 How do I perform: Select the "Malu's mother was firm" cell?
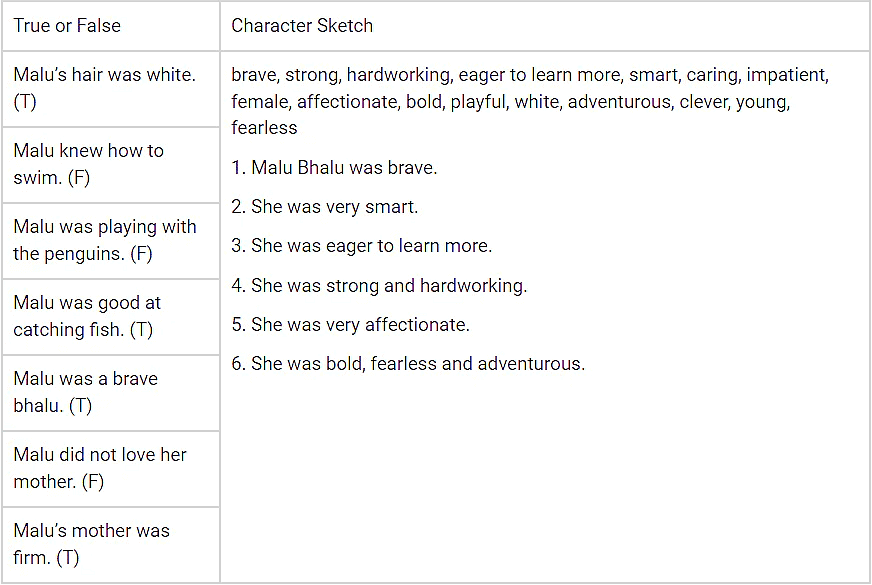(x=92, y=544)
